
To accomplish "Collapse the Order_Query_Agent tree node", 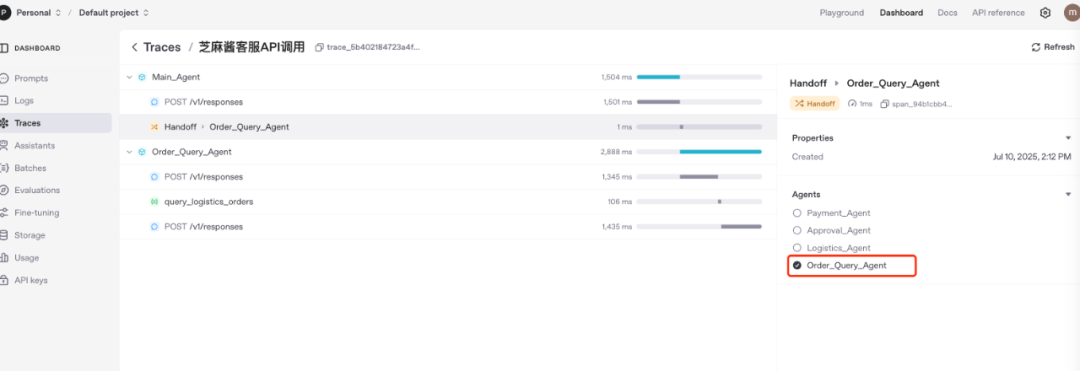I will pos(129,152).
